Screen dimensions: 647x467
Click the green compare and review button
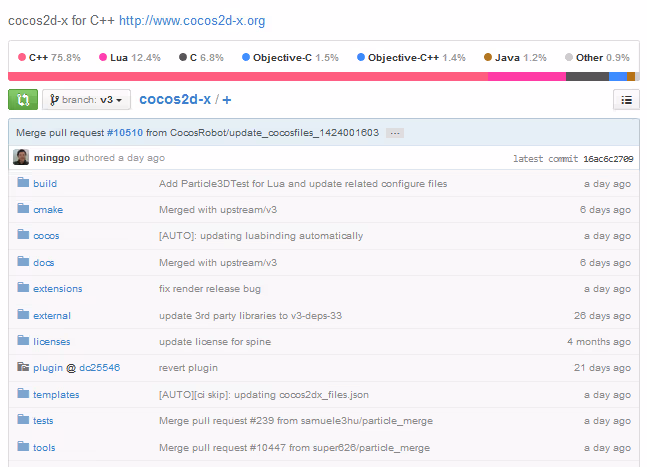23,99
